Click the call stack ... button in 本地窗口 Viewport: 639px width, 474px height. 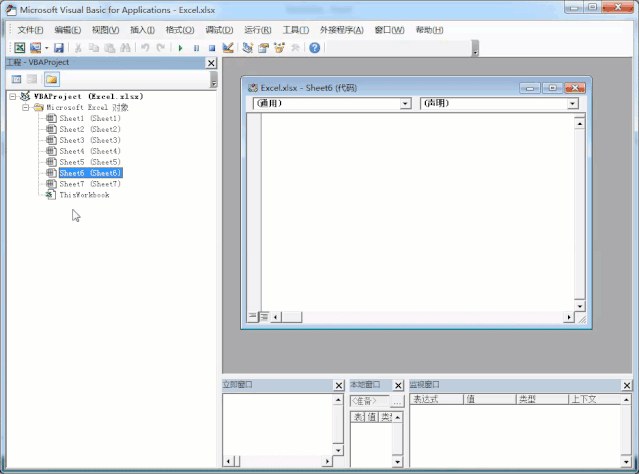[x=397, y=402]
